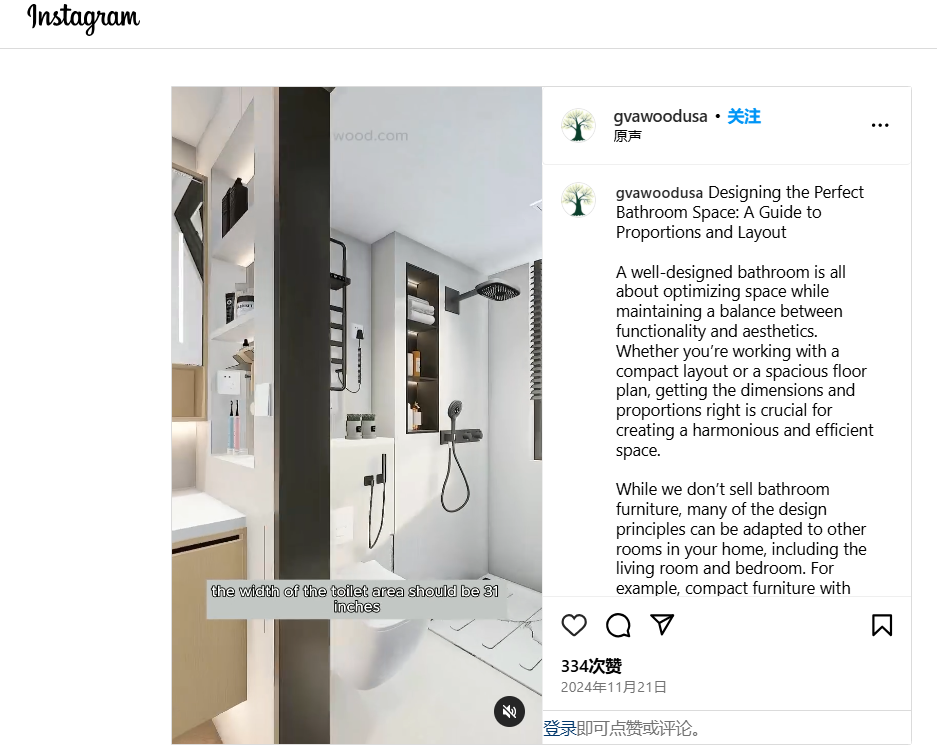Click the tree avatar beside the caption
The height and width of the screenshot is (750, 937).
pyautogui.click(x=578, y=199)
